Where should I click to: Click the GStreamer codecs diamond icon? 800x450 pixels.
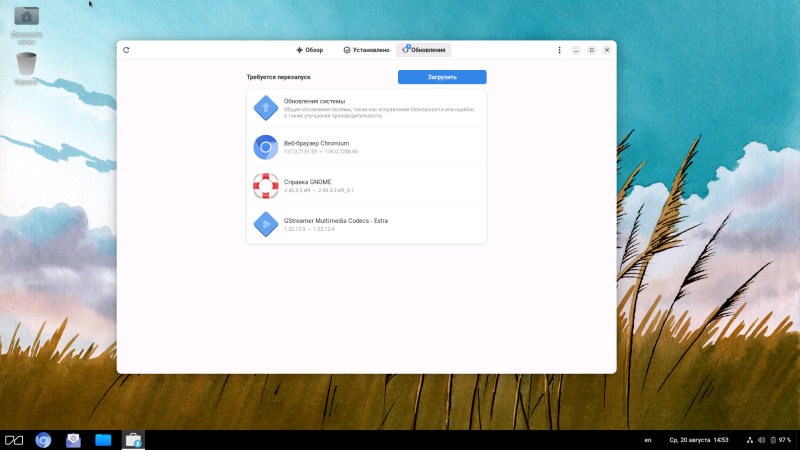(x=265, y=224)
